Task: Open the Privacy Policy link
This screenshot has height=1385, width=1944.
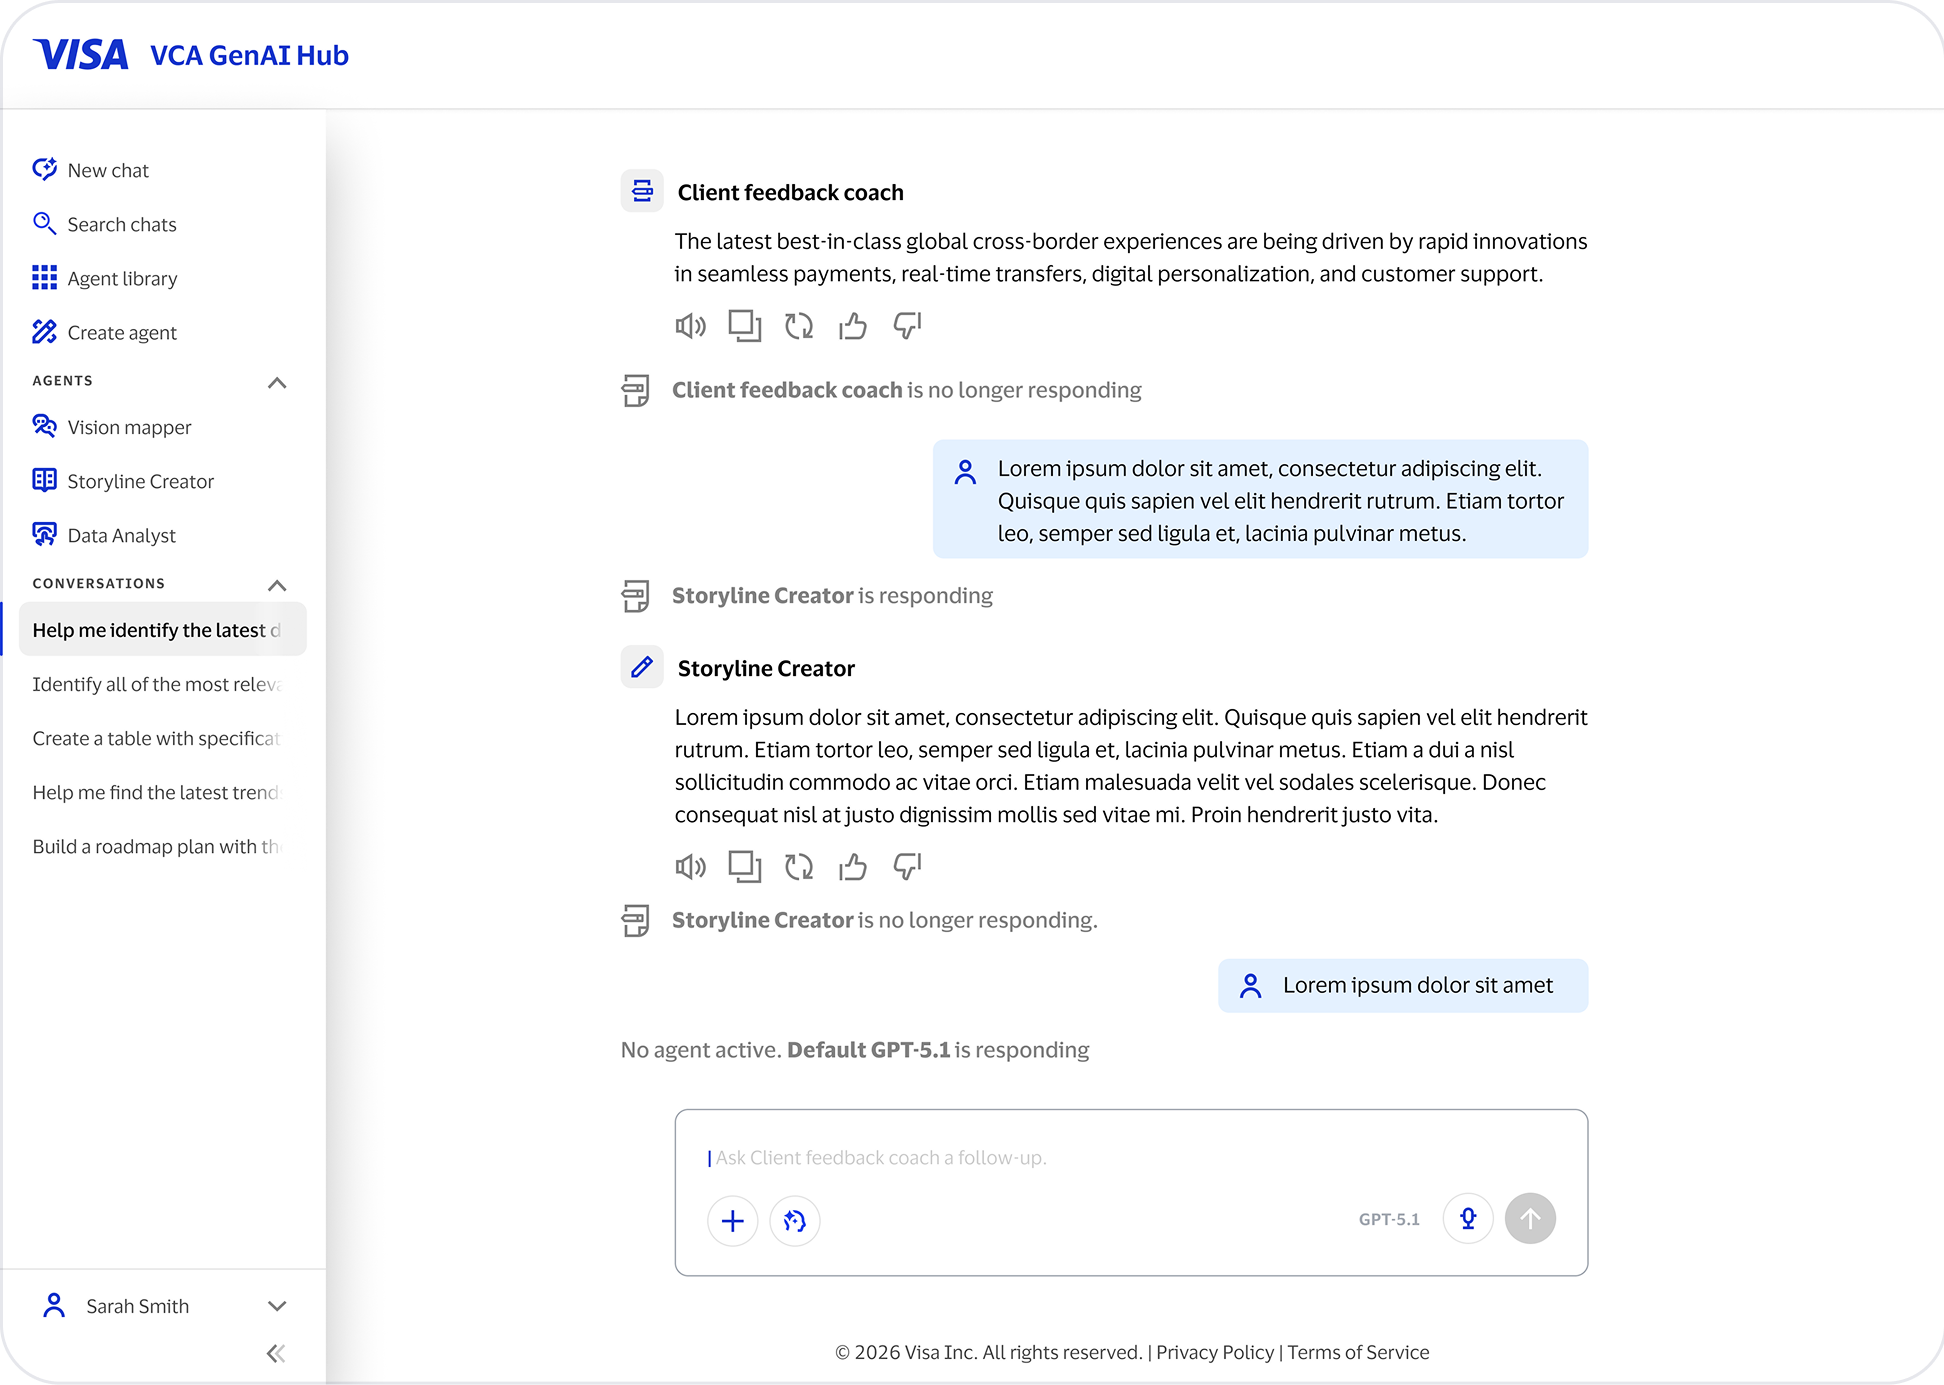Action: (x=1215, y=1352)
